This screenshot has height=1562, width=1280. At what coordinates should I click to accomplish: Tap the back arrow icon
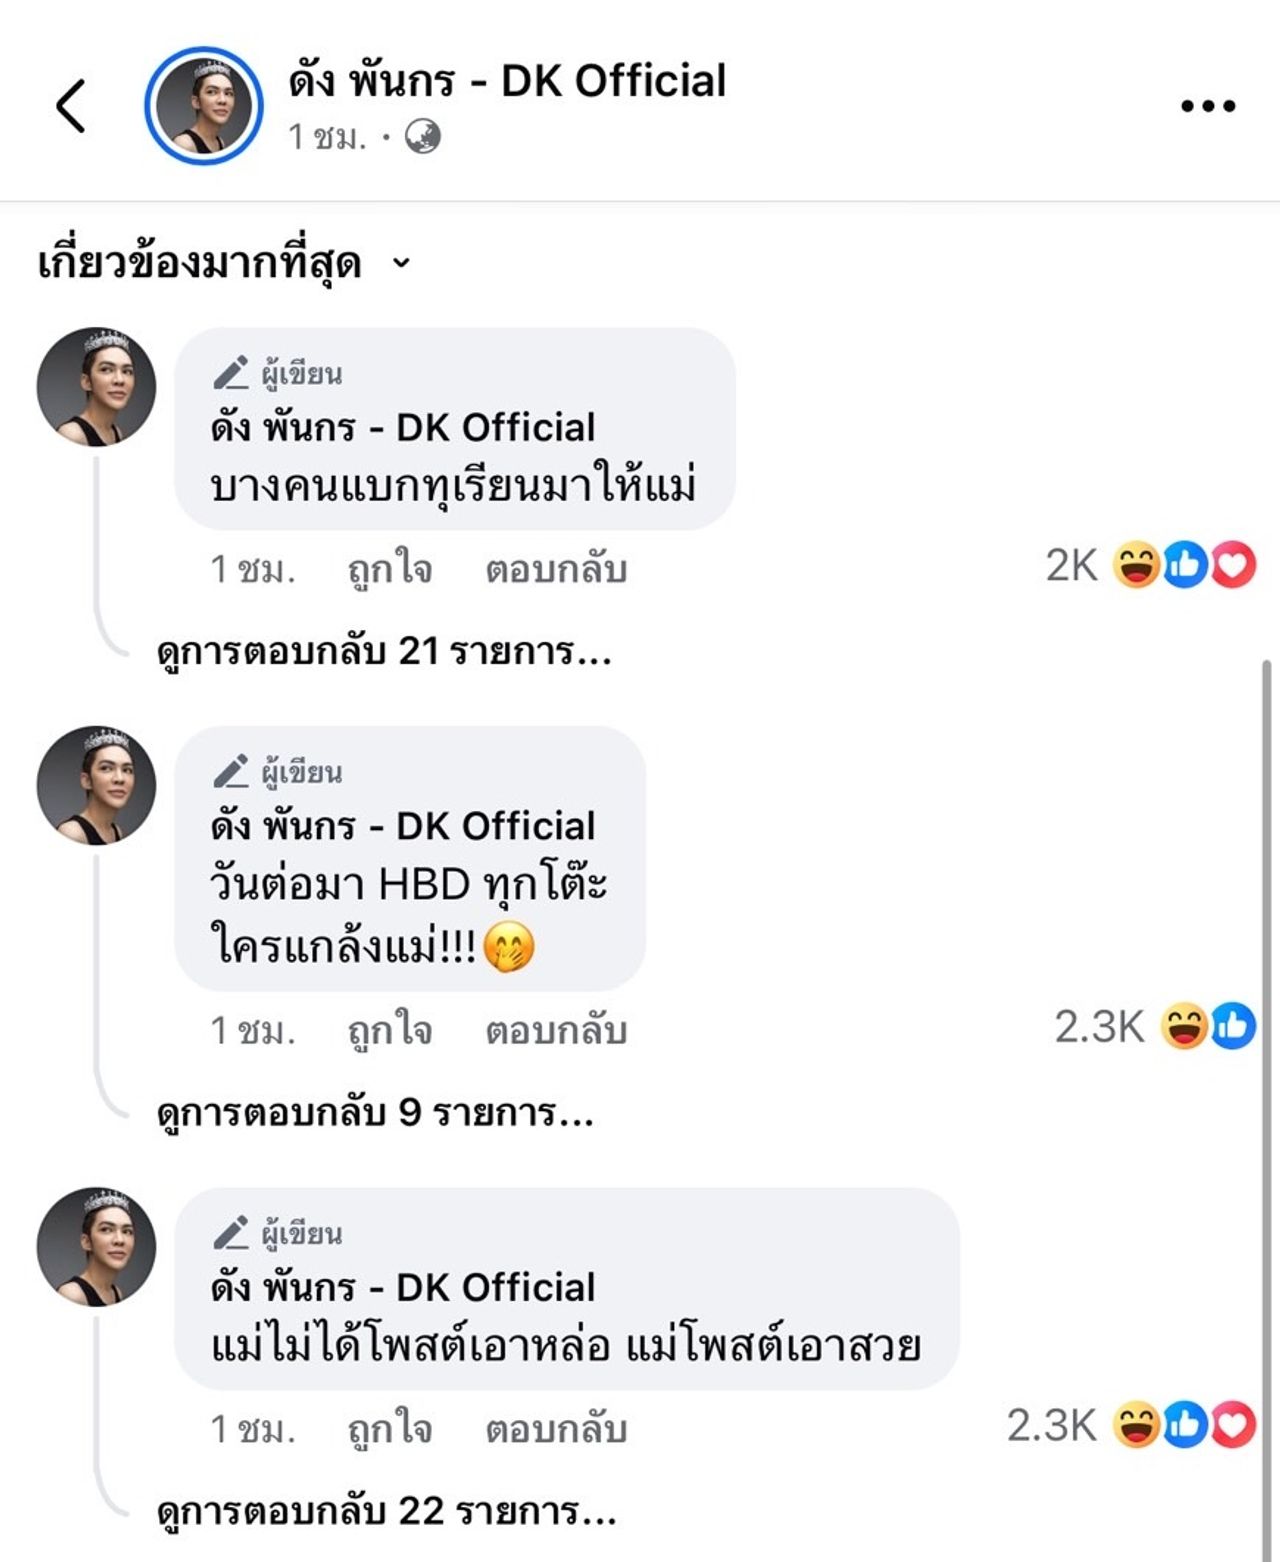[x=71, y=106]
